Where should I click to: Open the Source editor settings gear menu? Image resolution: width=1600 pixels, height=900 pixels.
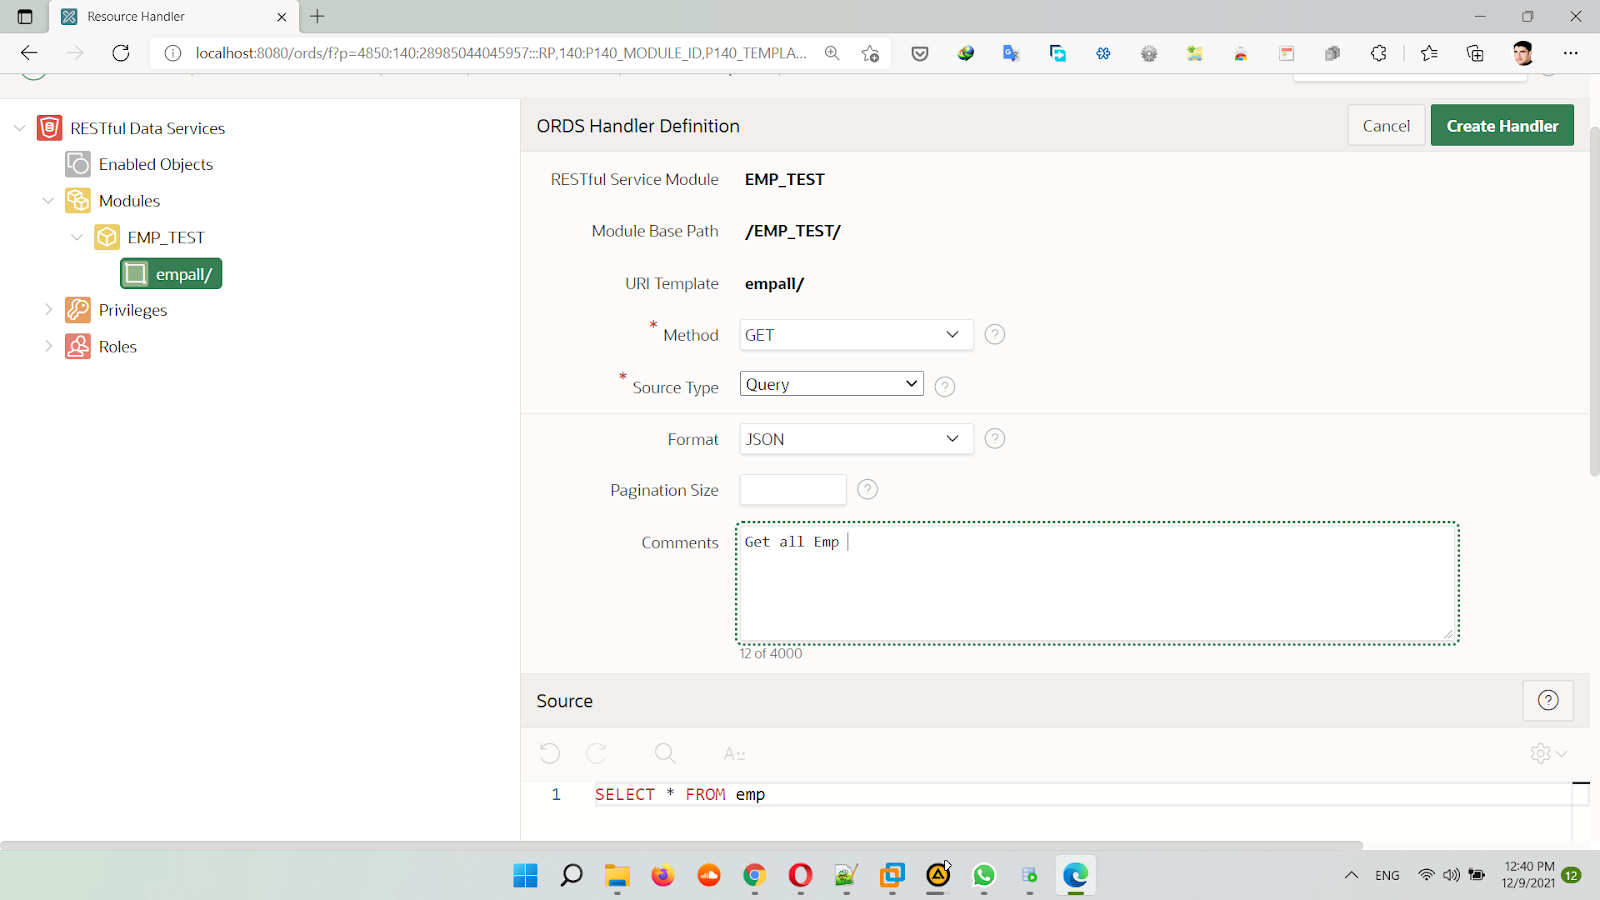pos(1546,753)
